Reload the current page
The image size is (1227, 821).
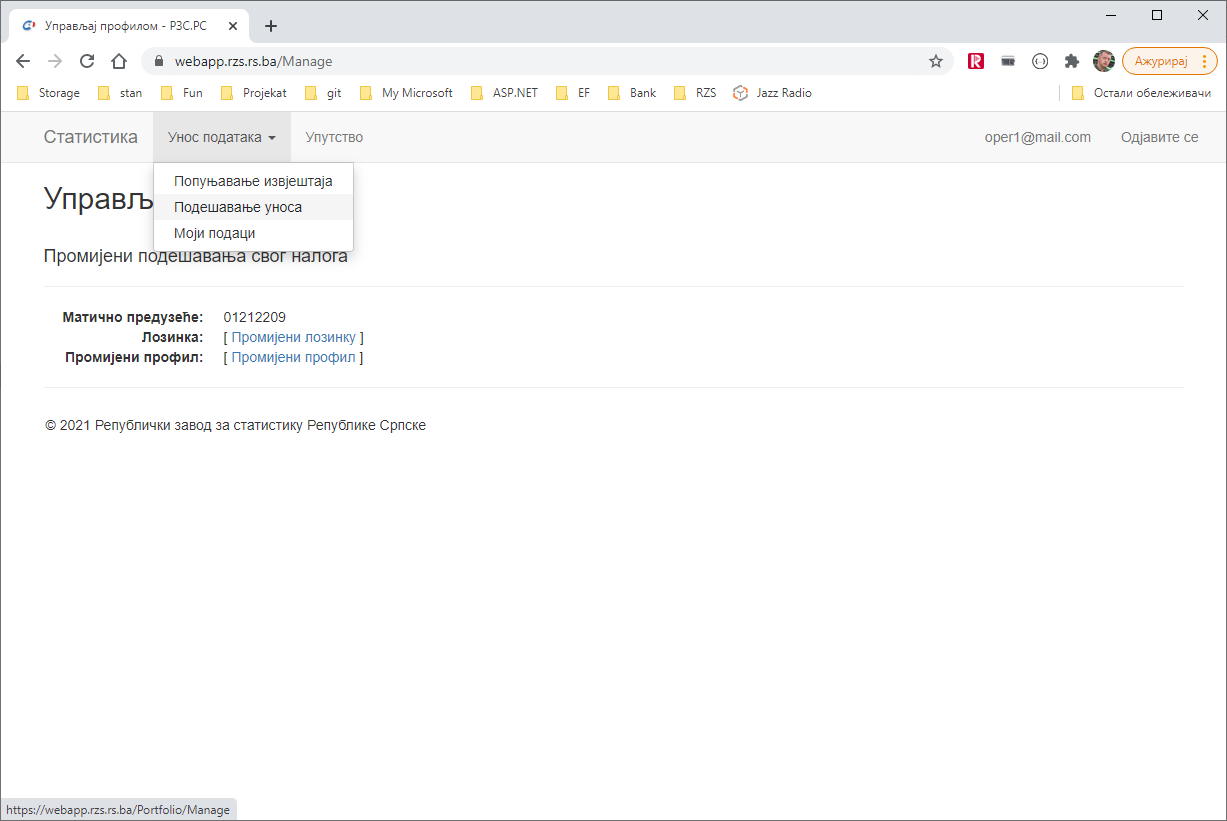pyautogui.click(x=87, y=61)
